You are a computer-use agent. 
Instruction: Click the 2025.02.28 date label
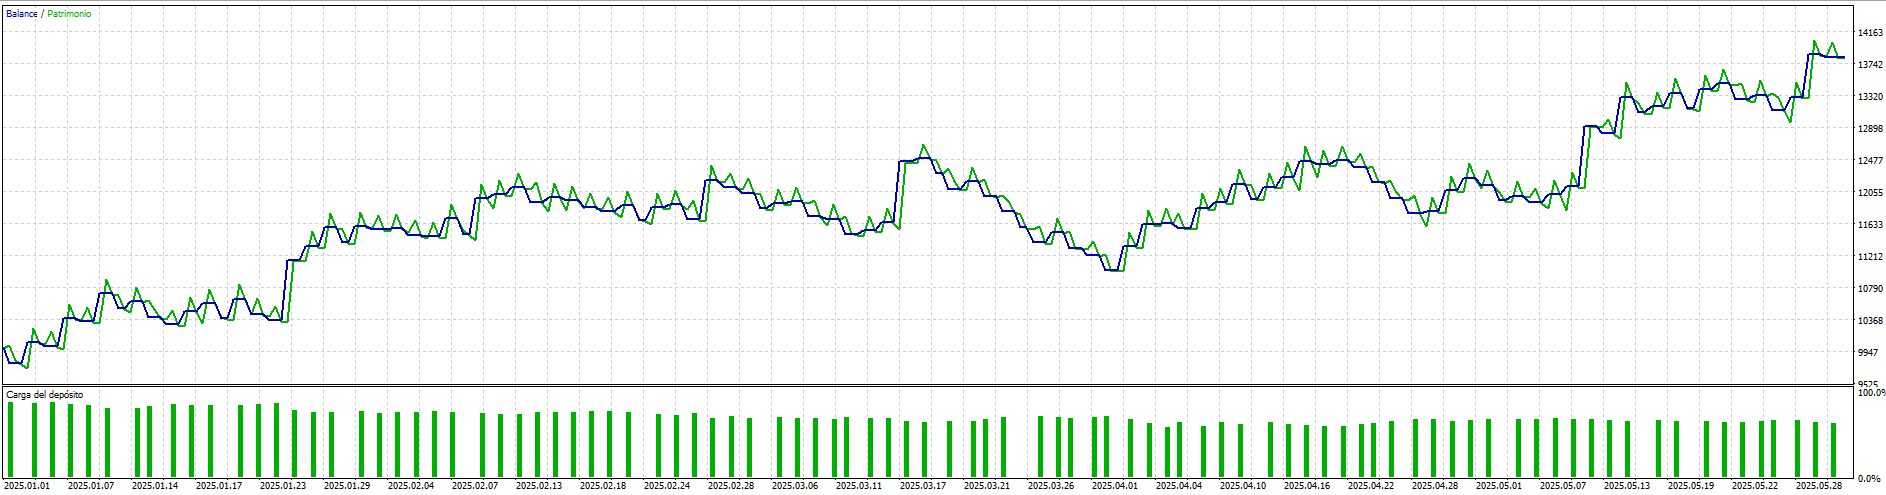pos(731,486)
